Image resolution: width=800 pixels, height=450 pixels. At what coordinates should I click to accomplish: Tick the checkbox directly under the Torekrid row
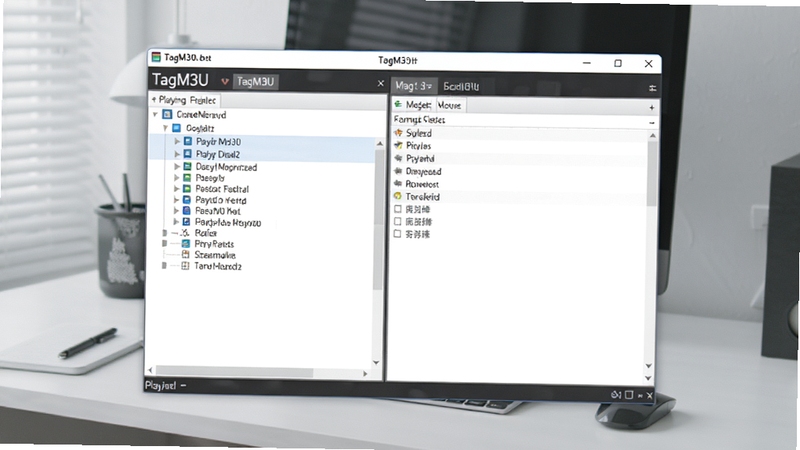click(x=398, y=209)
